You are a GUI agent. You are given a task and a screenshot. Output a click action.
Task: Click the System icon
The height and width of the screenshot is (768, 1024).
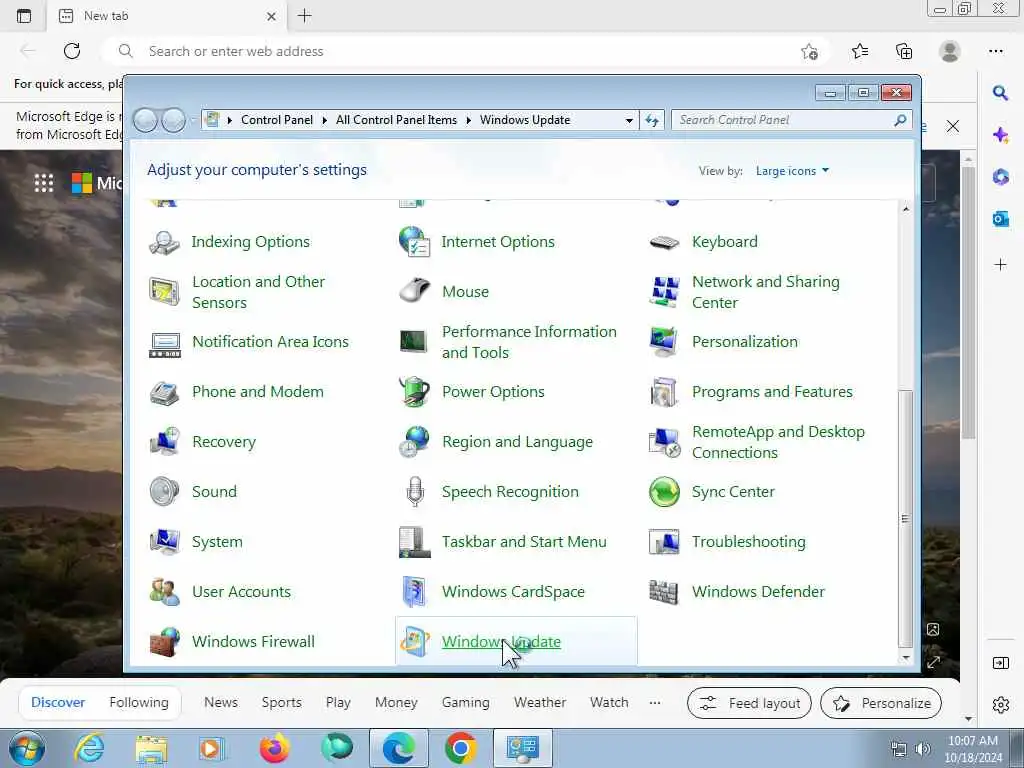[165, 542]
